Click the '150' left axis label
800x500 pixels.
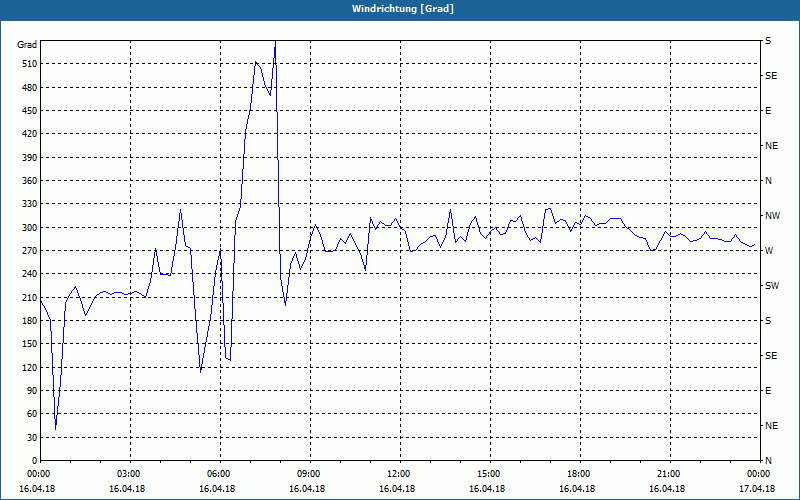30,344
